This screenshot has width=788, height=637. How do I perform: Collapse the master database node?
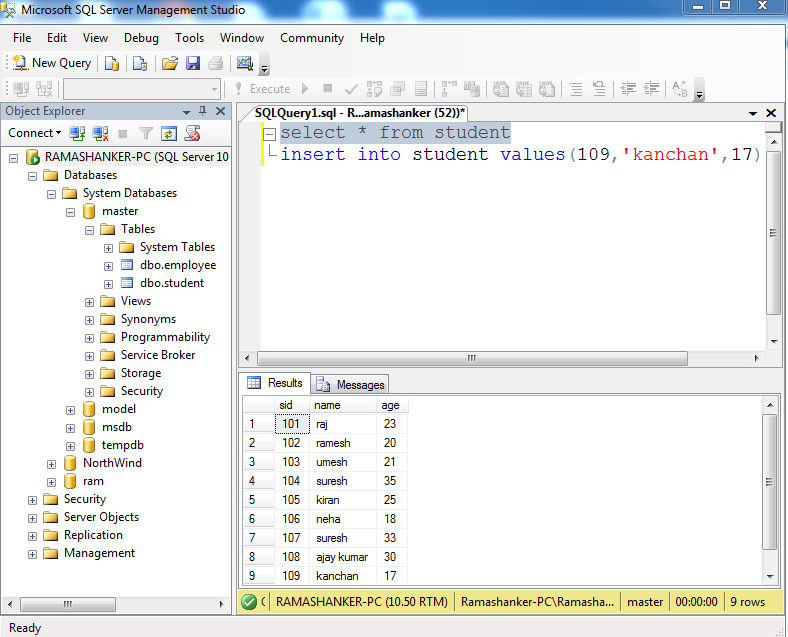click(70, 212)
